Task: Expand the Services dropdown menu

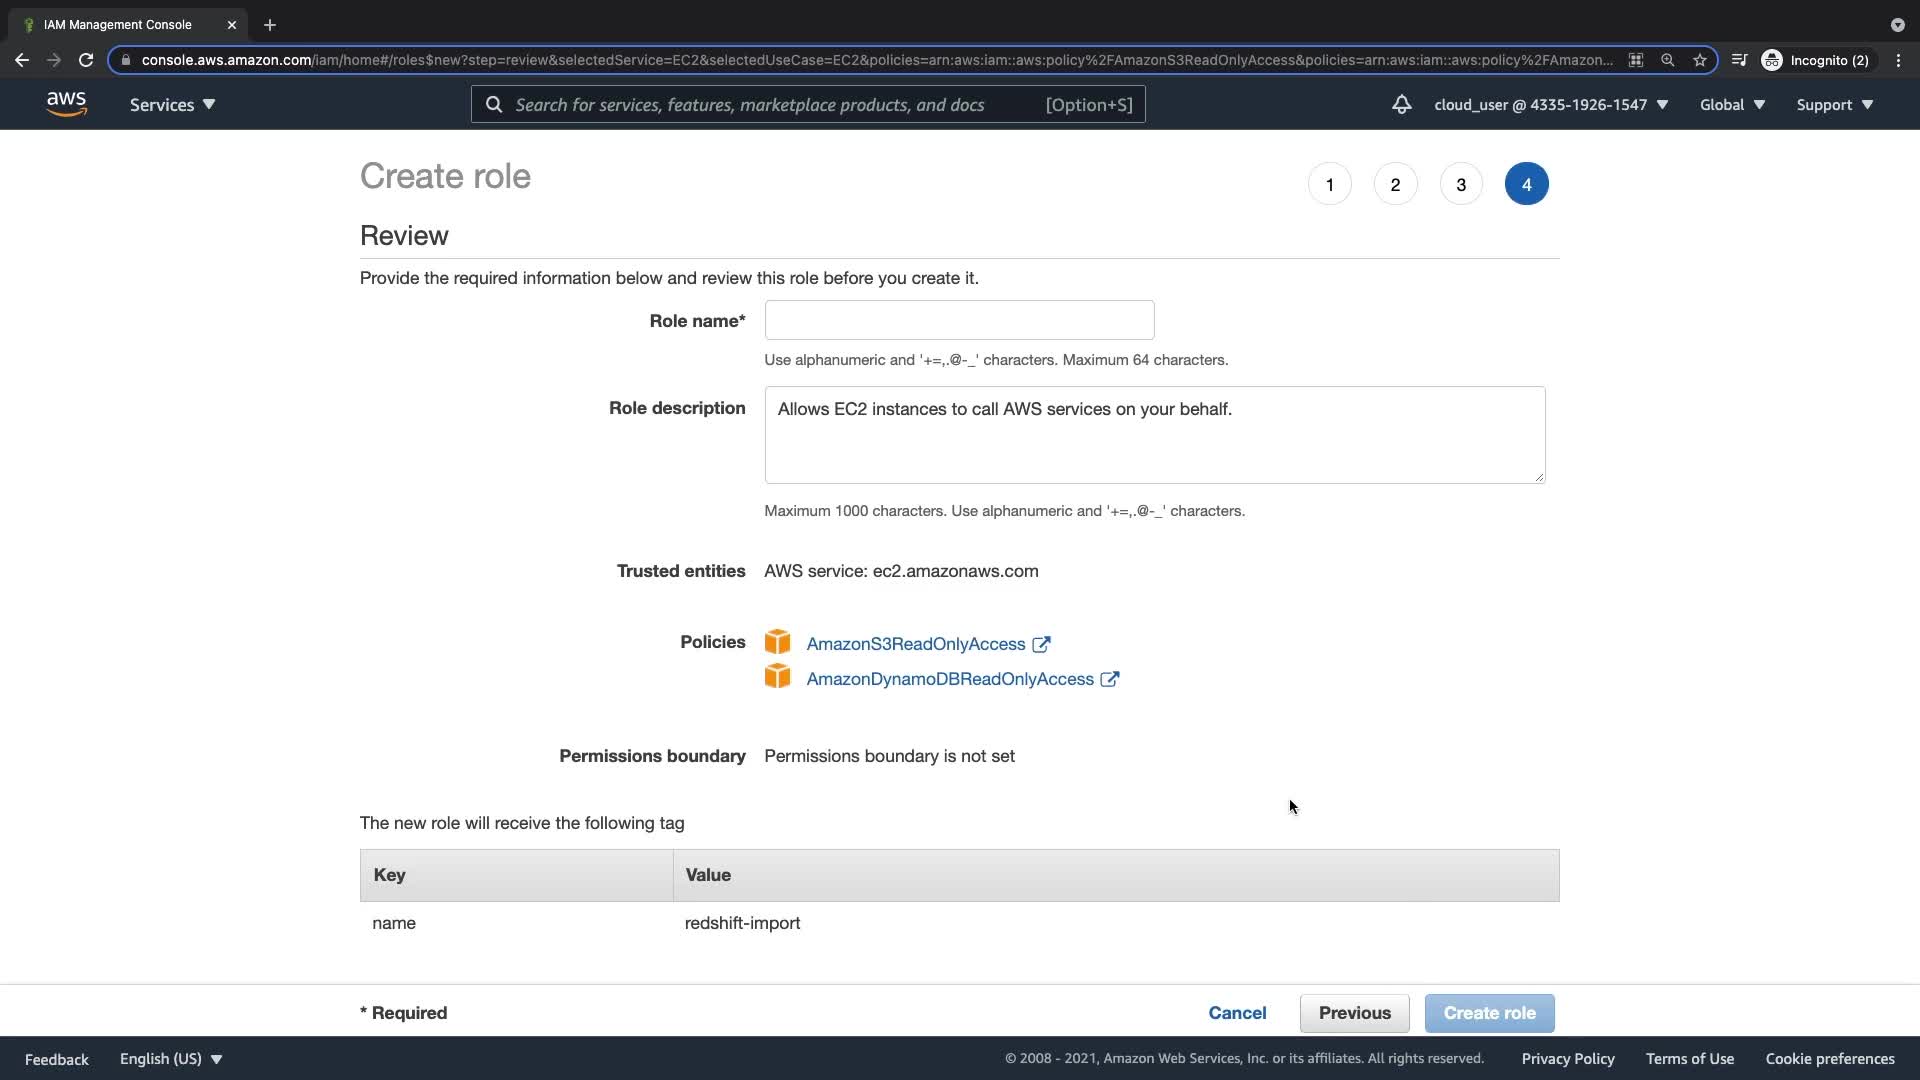Action: 172,104
